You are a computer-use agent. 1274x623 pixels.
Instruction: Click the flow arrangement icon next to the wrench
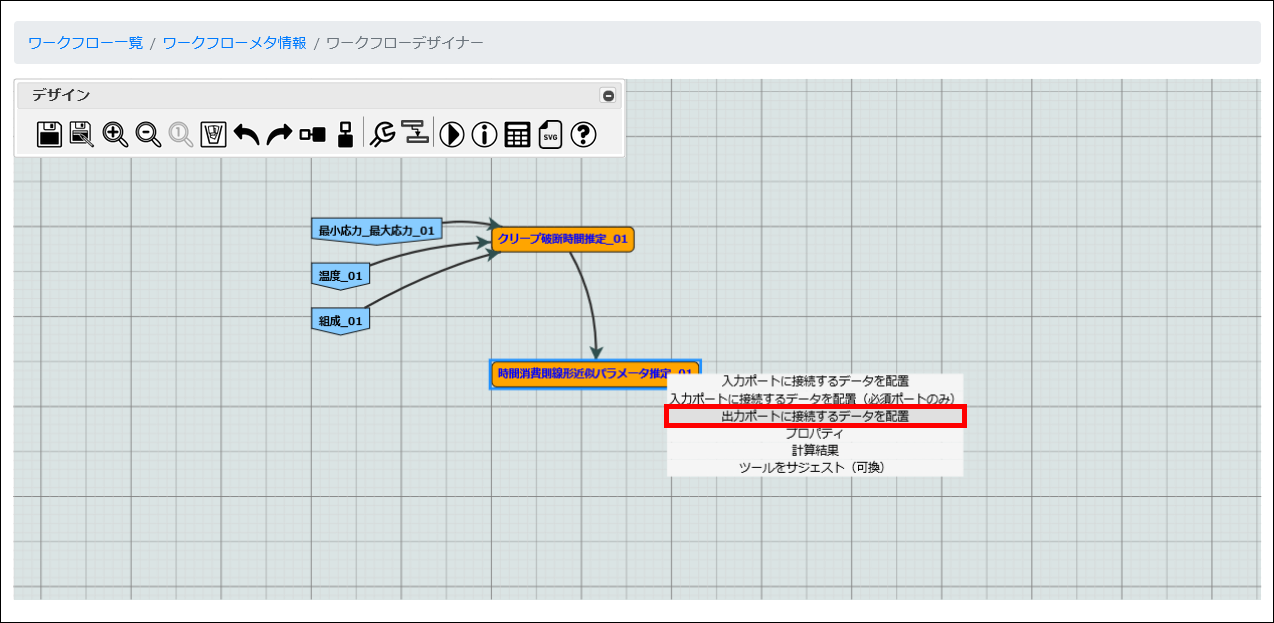[x=415, y=133]
